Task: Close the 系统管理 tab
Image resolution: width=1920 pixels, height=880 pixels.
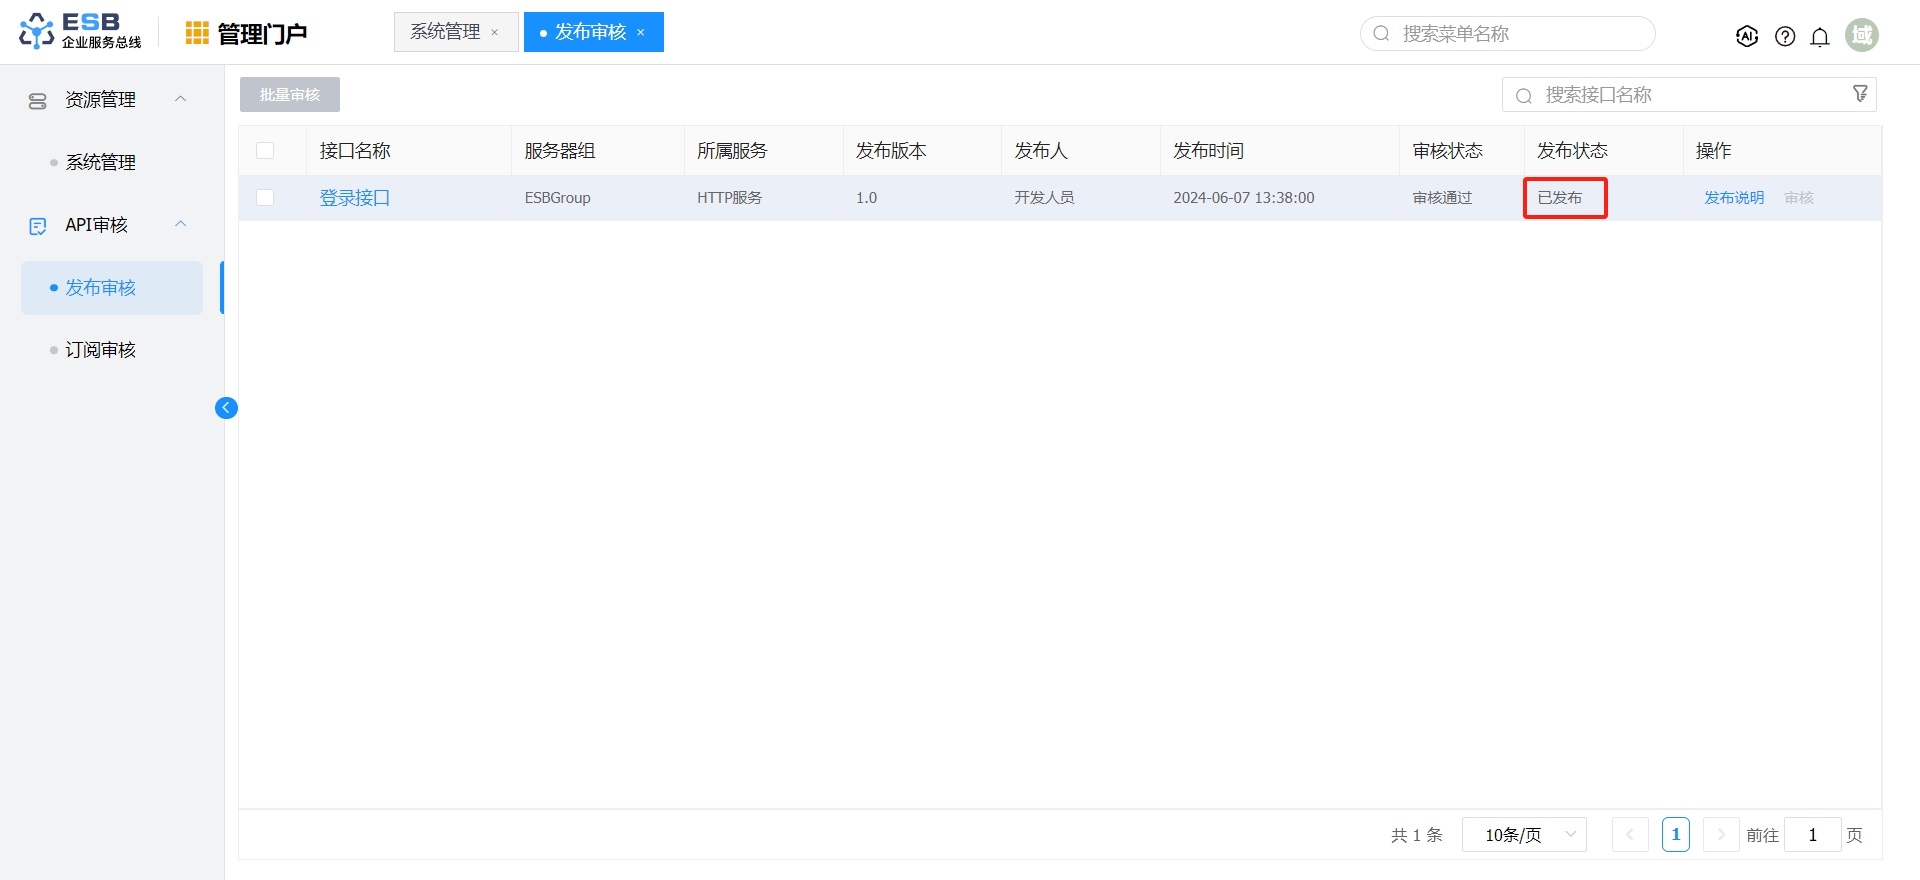Action: 494,33
